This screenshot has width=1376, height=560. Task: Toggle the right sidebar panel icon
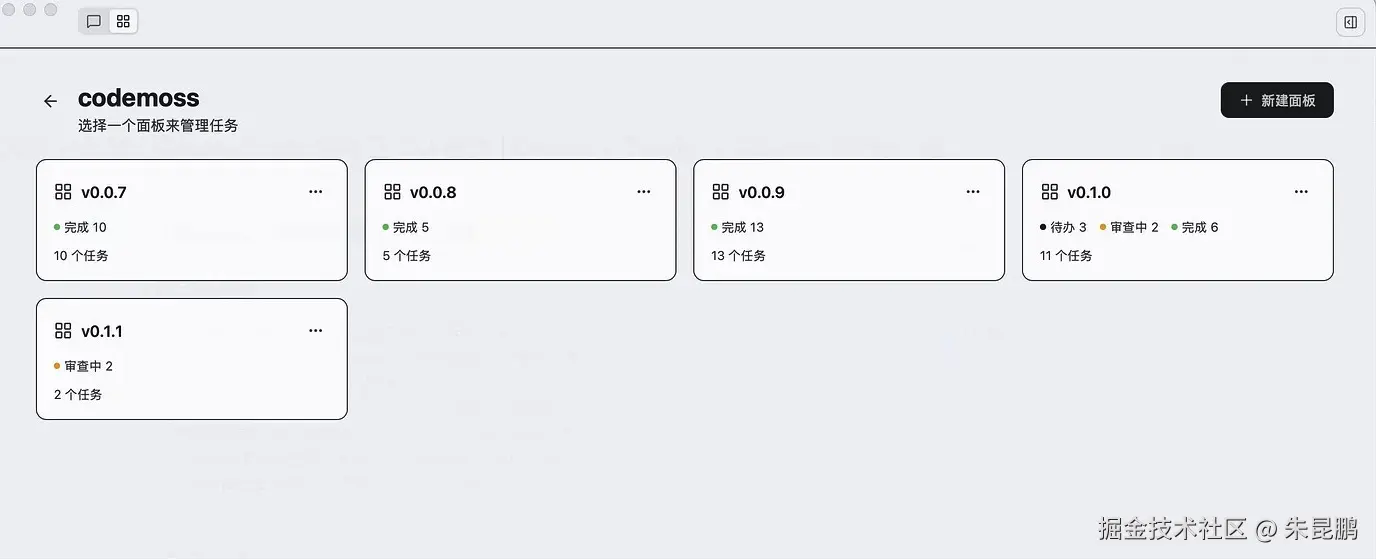1351,22
